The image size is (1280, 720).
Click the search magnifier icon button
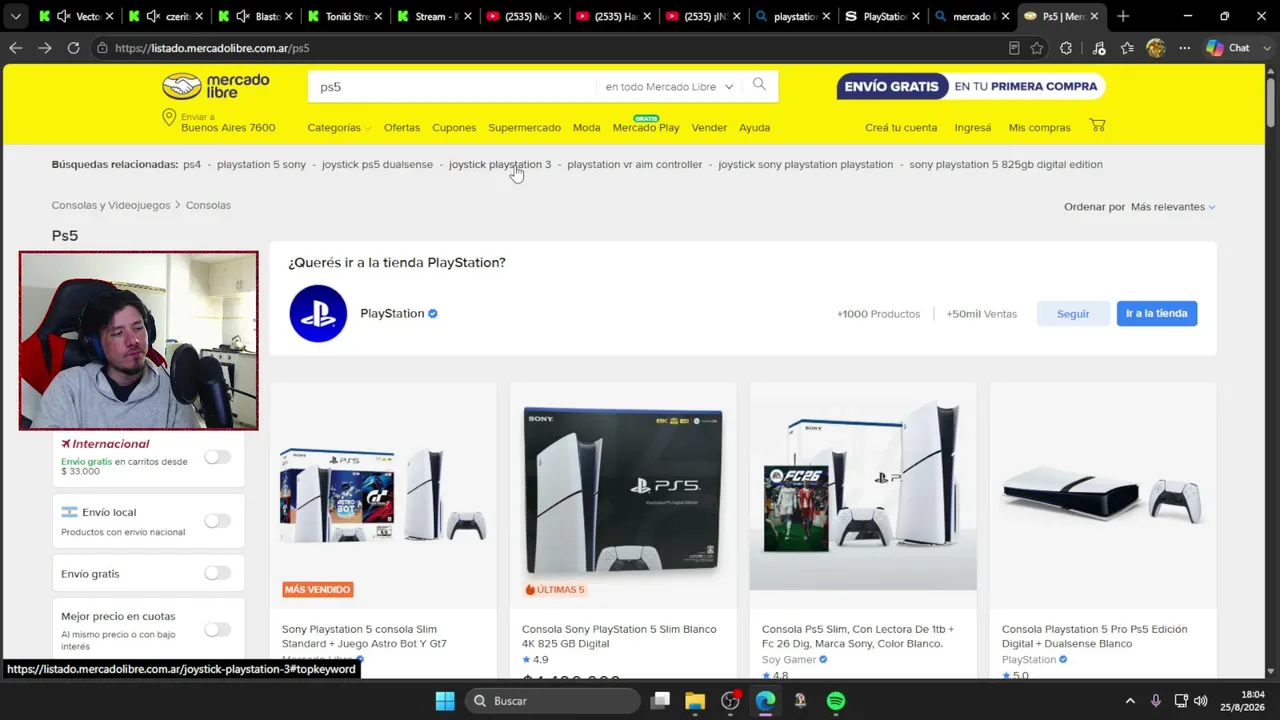click(x=759, y=86)
